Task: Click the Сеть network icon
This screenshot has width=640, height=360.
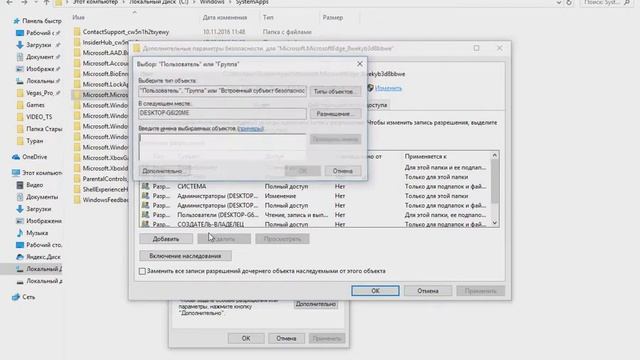Action: (16, 297)
